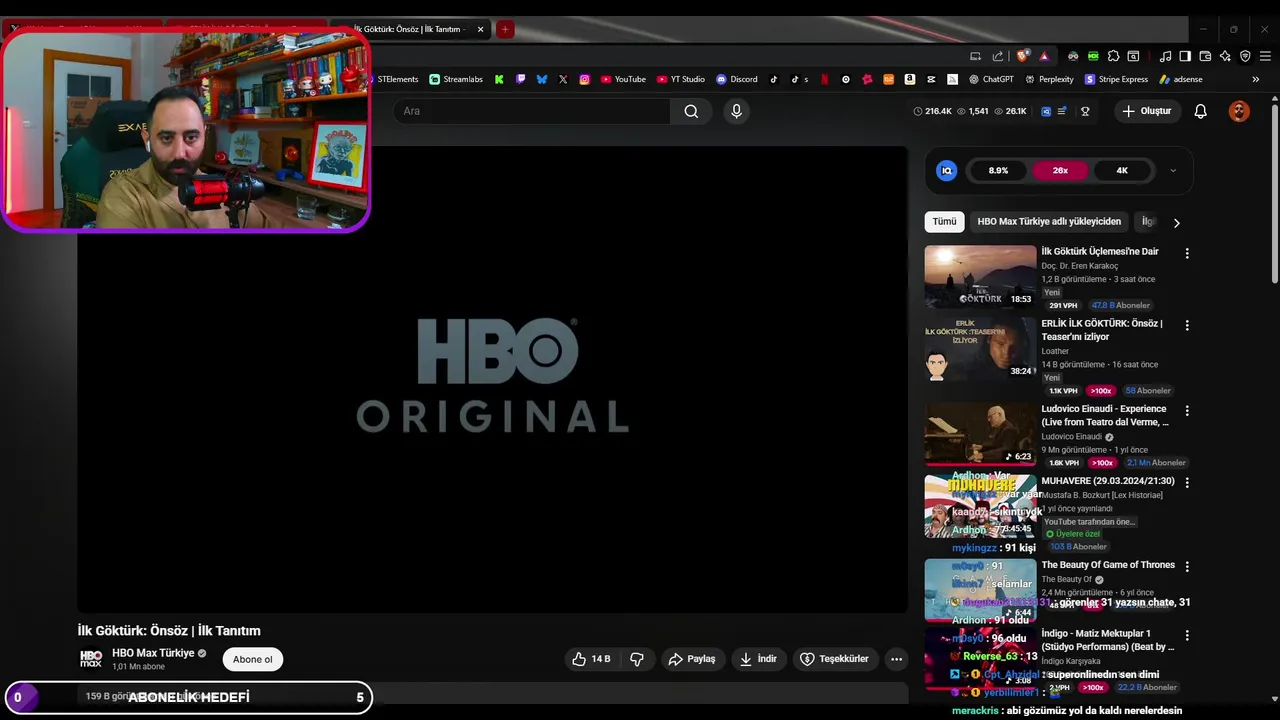The height and width of the screenshot is (720, 1280).
Task: Open the Brave wallet icon
Action: click(1205, 56)
